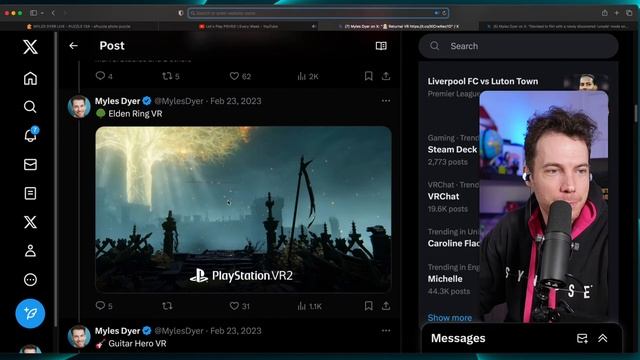The height and width of the screenshot is (360, 640).
Task: Open the VRChat trending topic
Action: (x=443, y=196)
